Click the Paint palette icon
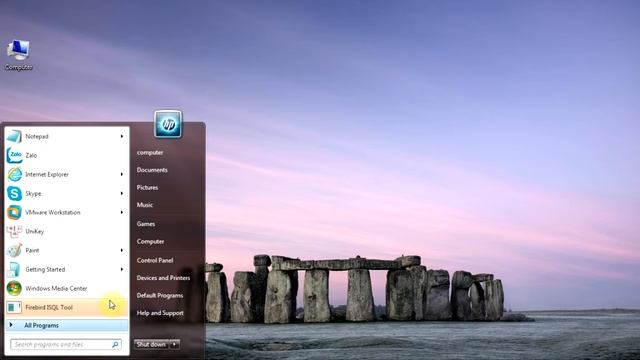The height and width of the screenshot is (360, 640). point(14,250)
